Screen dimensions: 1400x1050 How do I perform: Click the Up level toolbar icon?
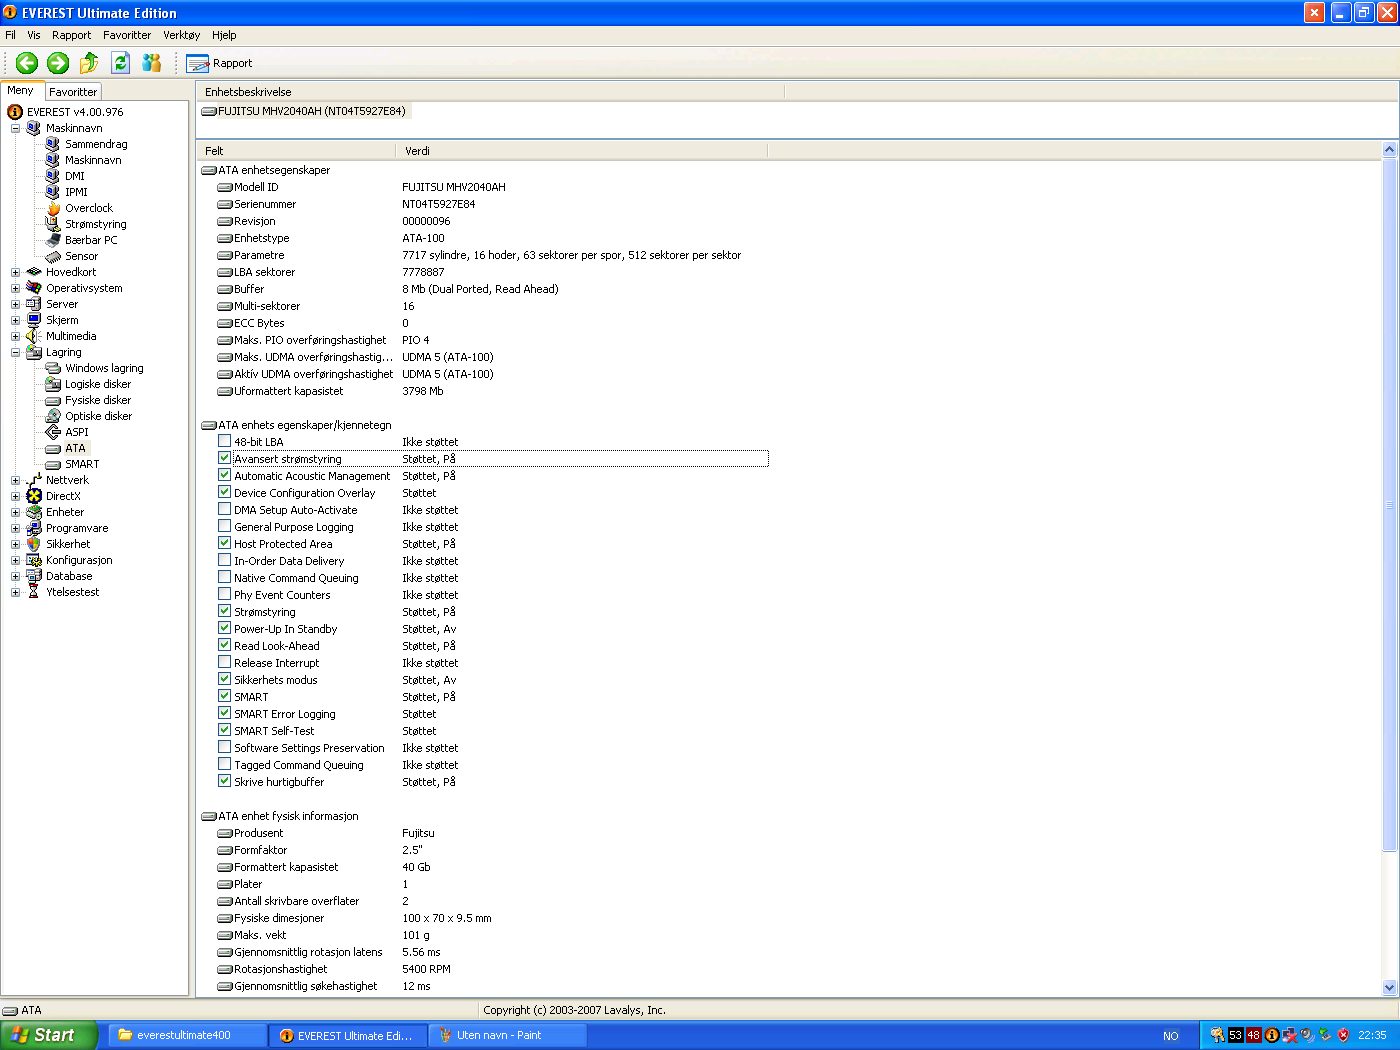[89, 63]
